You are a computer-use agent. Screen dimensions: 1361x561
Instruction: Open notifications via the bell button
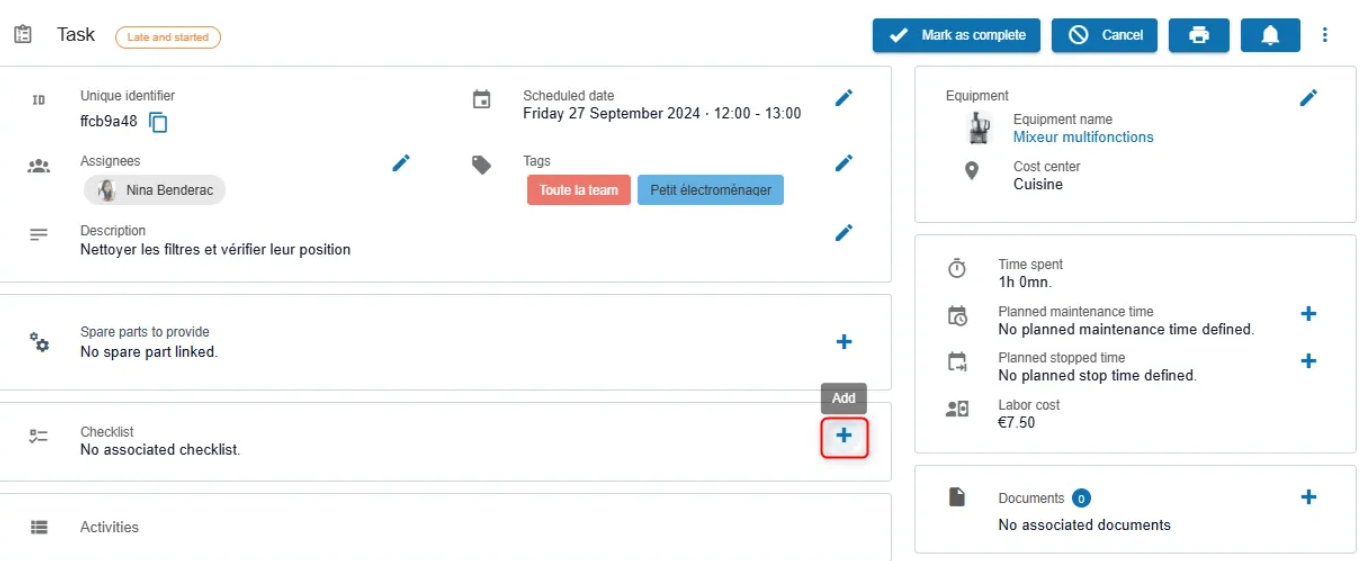[1270, 35]
